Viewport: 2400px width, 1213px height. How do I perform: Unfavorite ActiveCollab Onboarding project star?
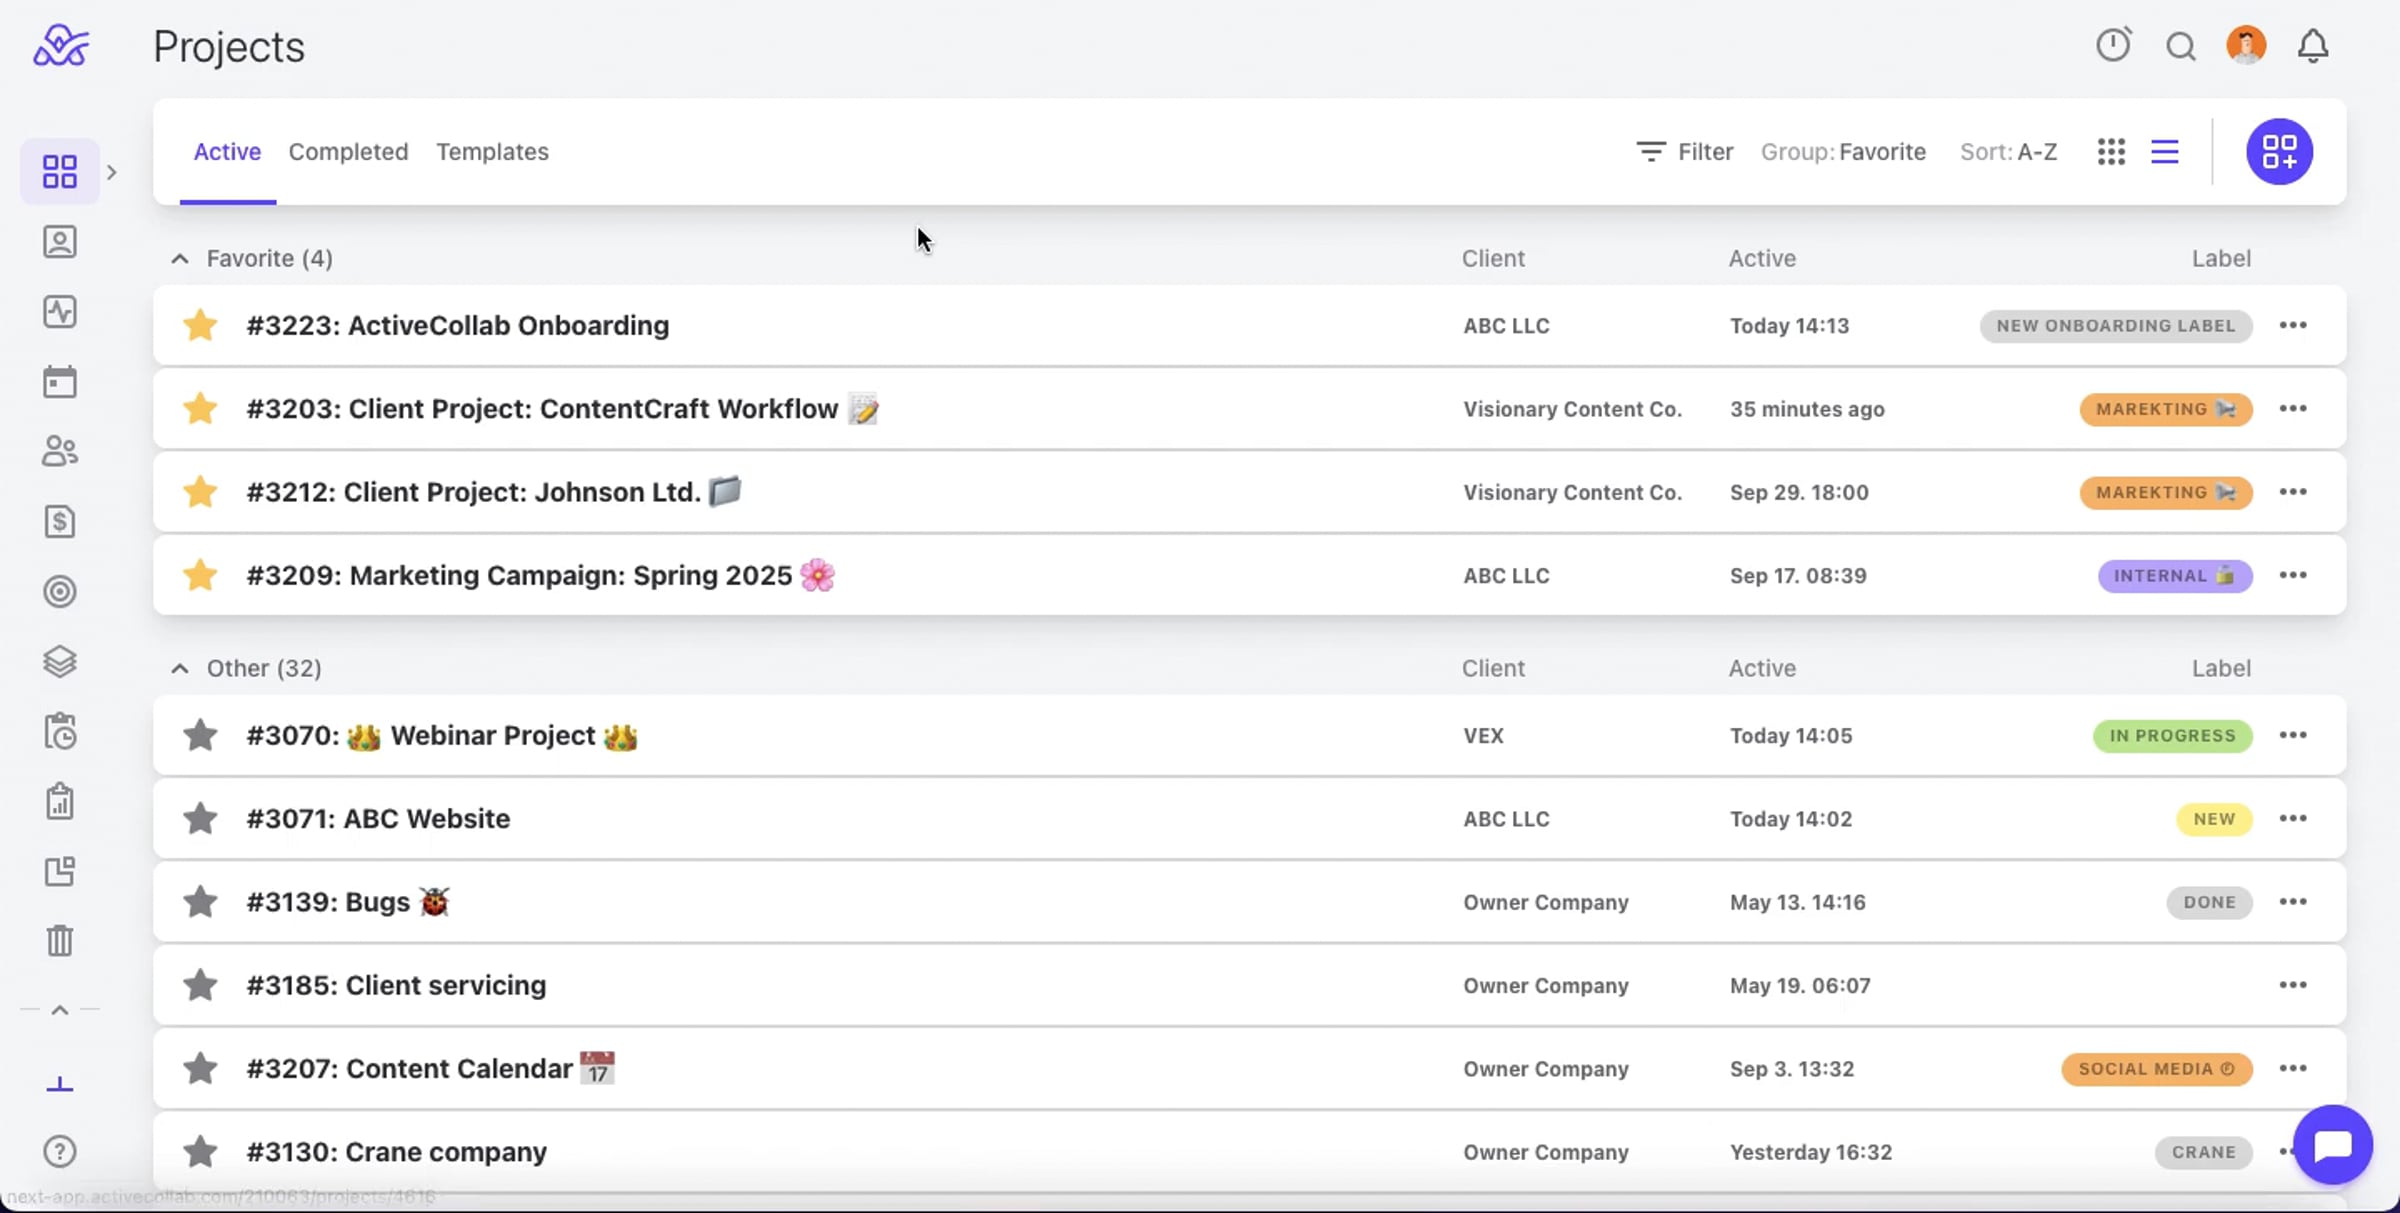point(200,325)
